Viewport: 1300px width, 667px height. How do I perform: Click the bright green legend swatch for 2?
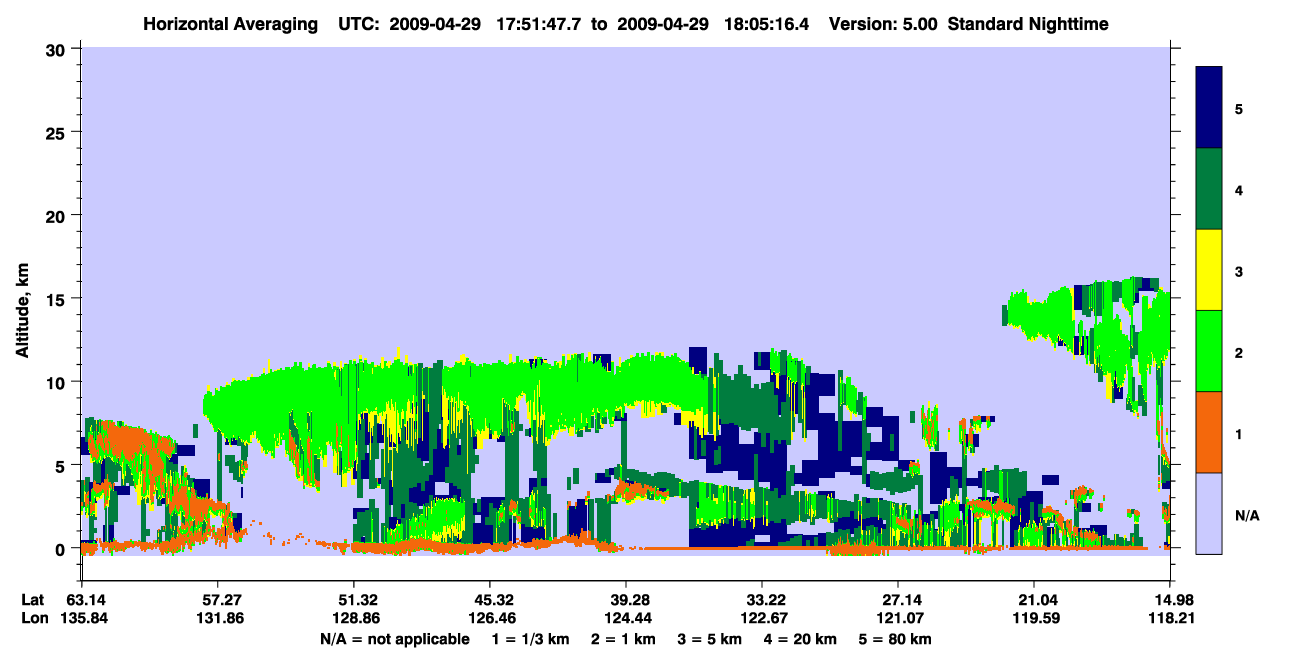tap(1209, 351)
